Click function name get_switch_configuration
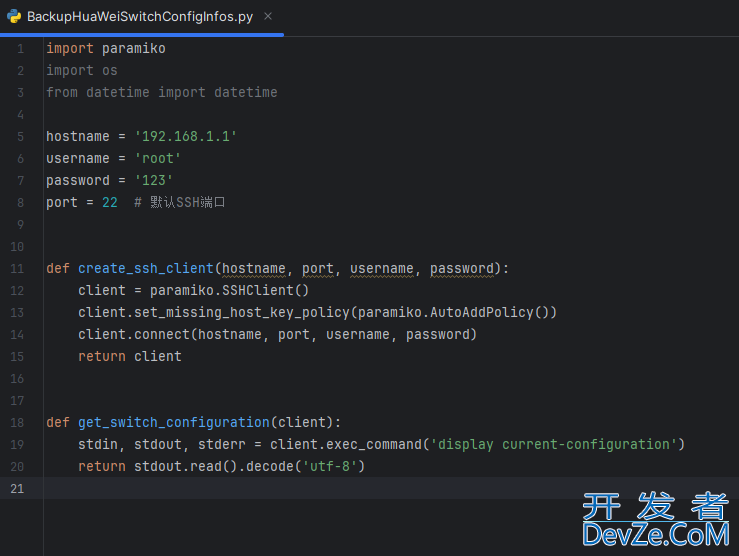 [174, 423]
